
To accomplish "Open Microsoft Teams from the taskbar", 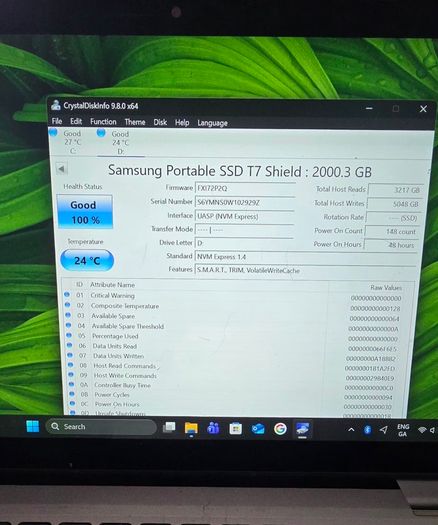I will coord(213,428).
